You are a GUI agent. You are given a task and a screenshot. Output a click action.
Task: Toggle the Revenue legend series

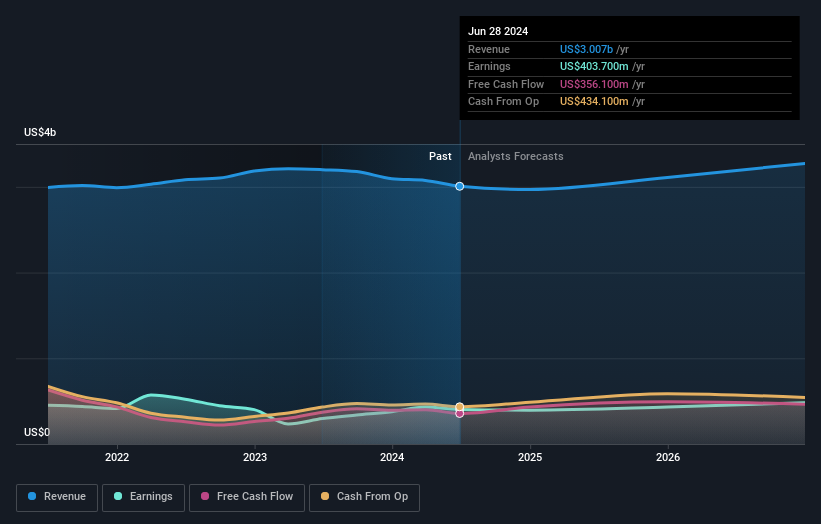(x=57, y=497)
